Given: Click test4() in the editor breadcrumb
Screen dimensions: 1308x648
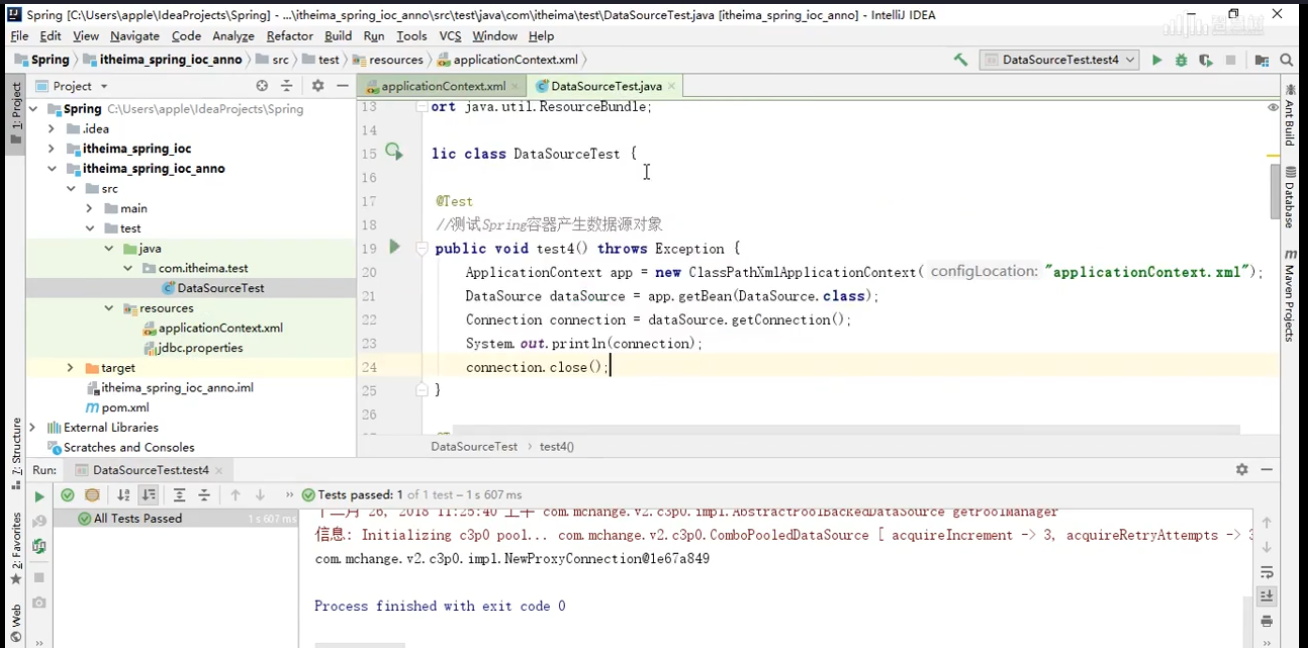Looking at the screenshot, I should click(x=557, y=447).
